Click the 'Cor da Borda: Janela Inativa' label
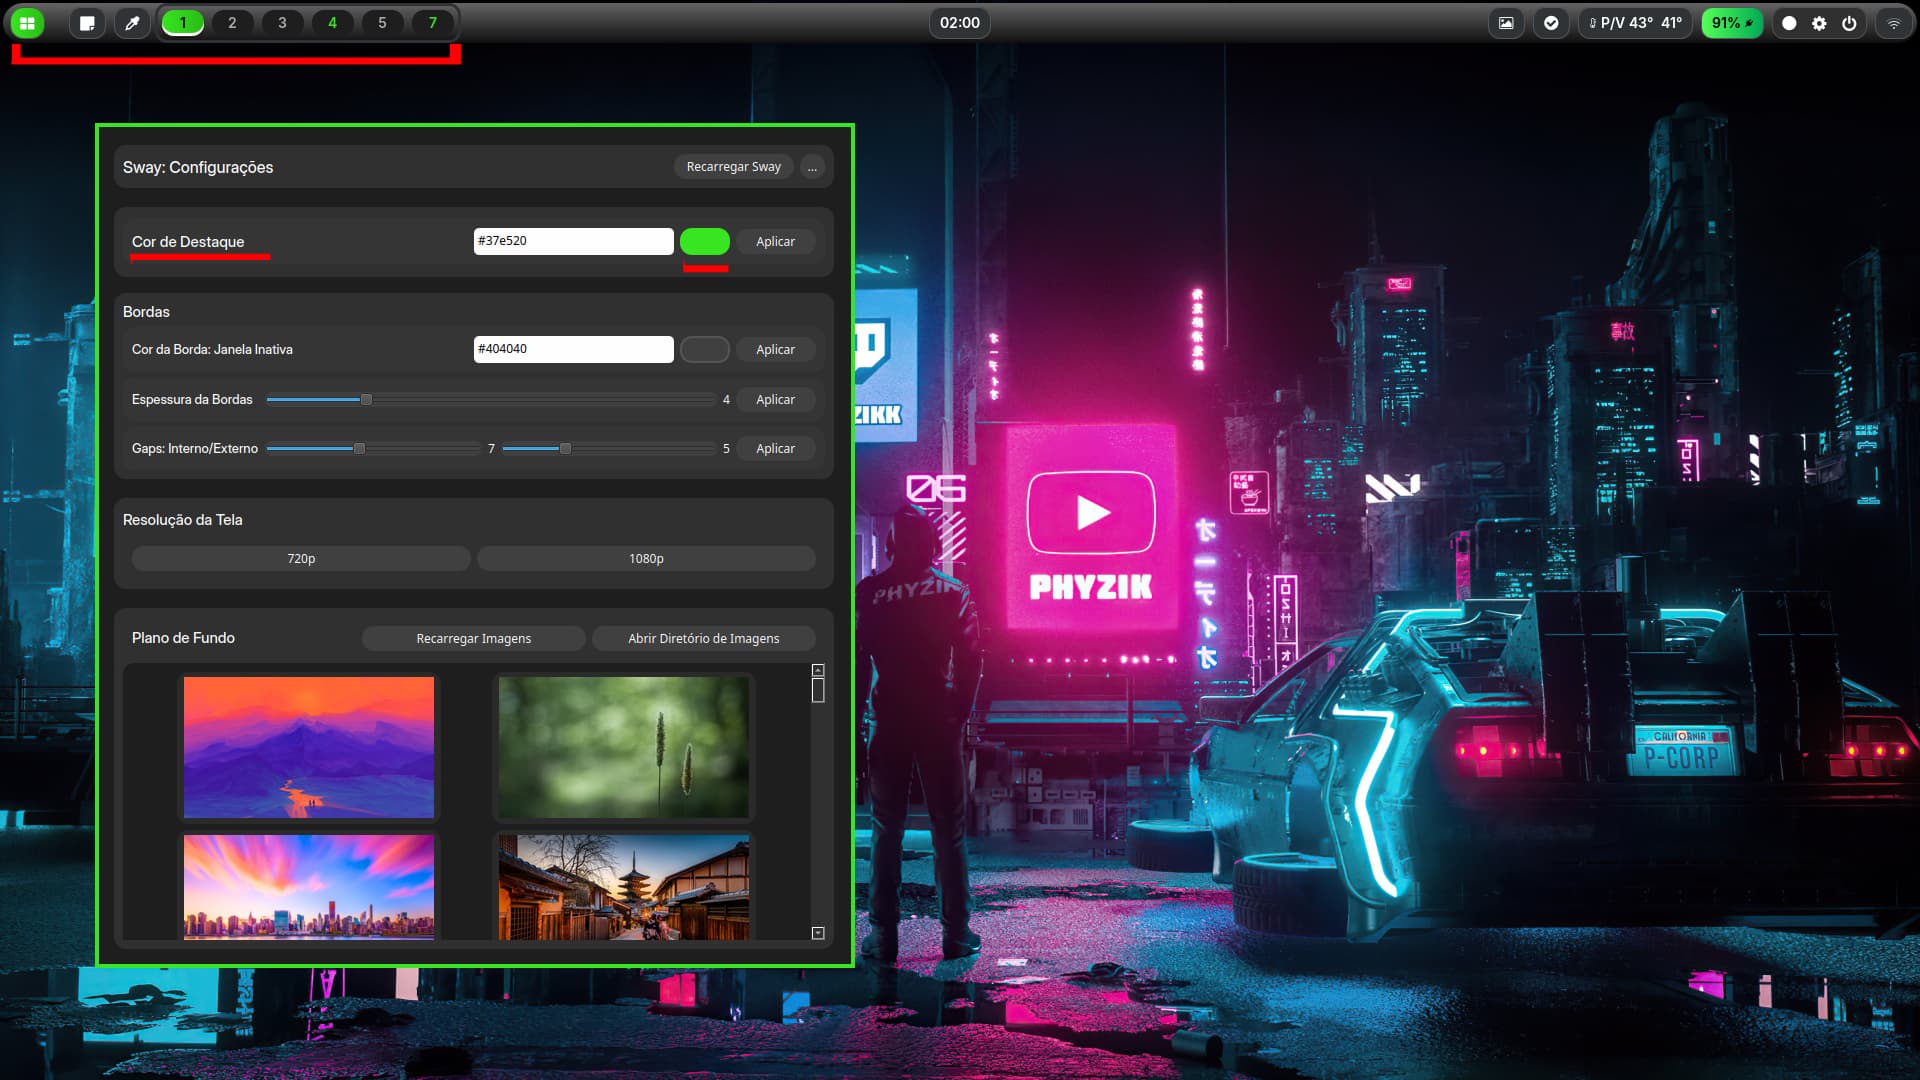 tap(212, 349)
